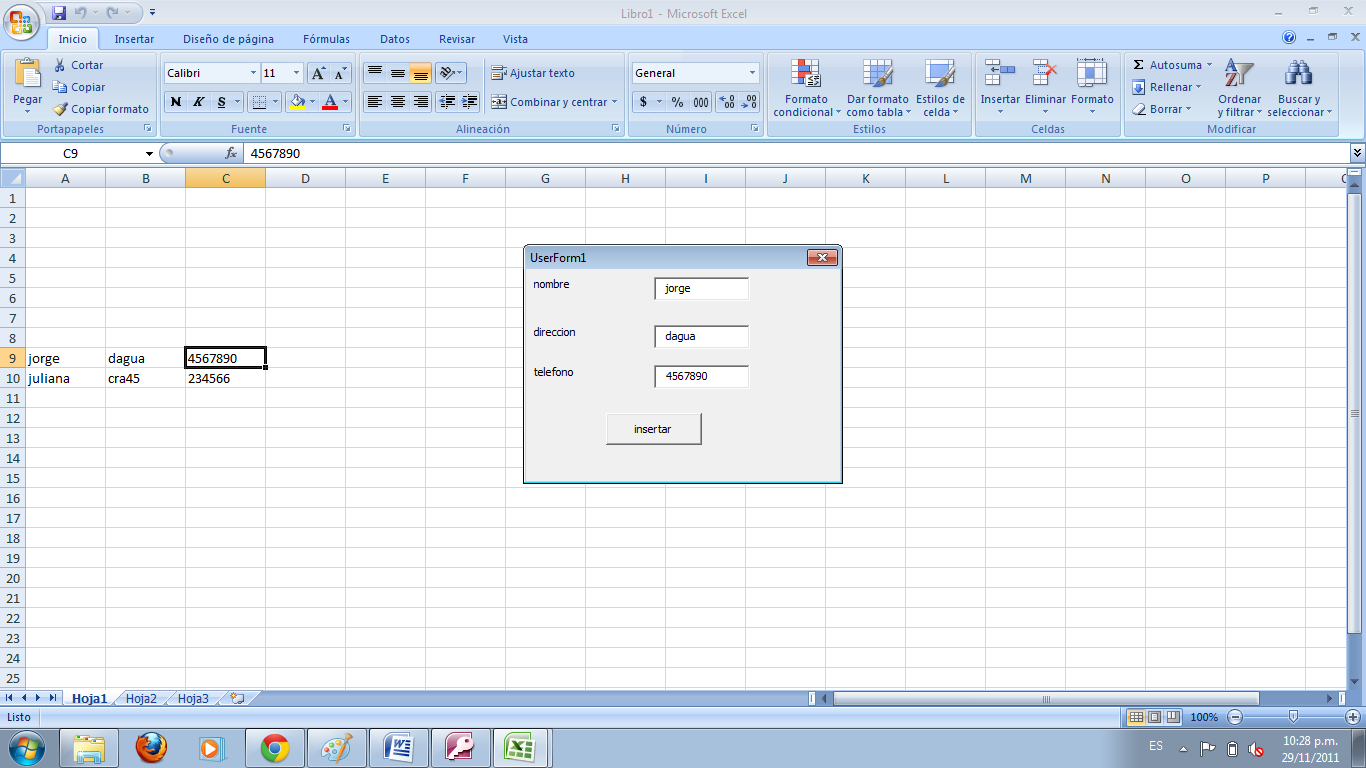The height and width of the screenshot is (768, 1366).
Task: Open the General number format dropdown
Action: (x=751, y=72)
